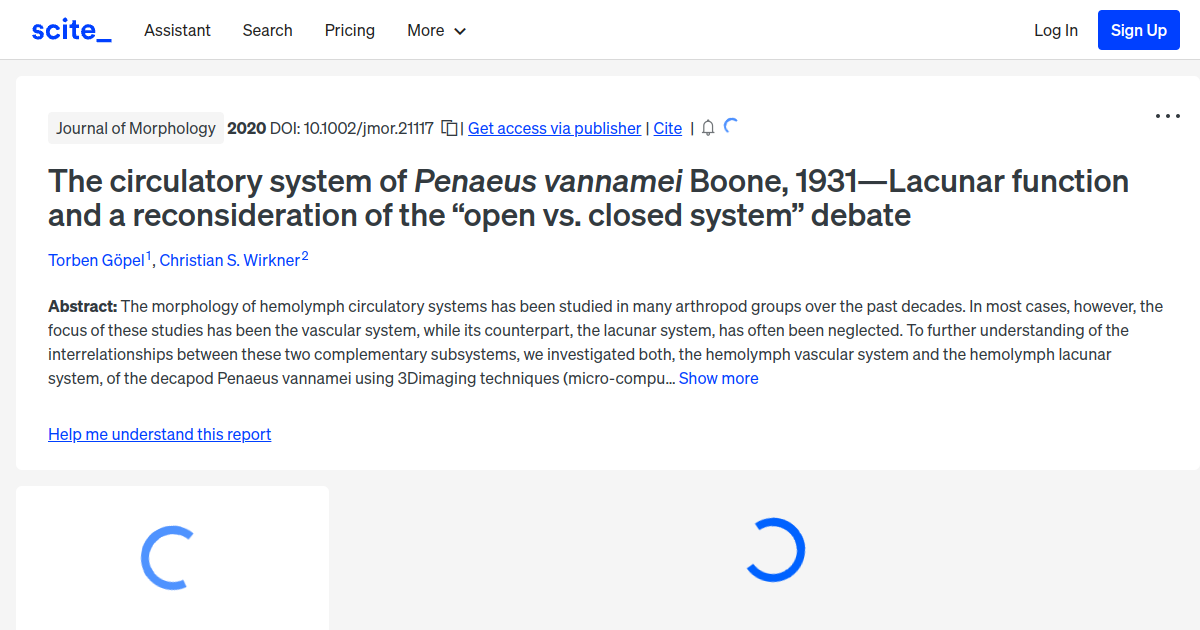
Task: Click the article title heading
Action: click(x=588, y=198)
